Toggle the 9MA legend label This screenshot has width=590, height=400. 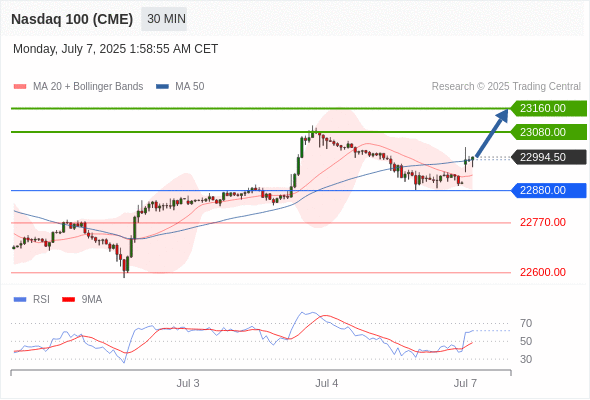coord(92,300)
